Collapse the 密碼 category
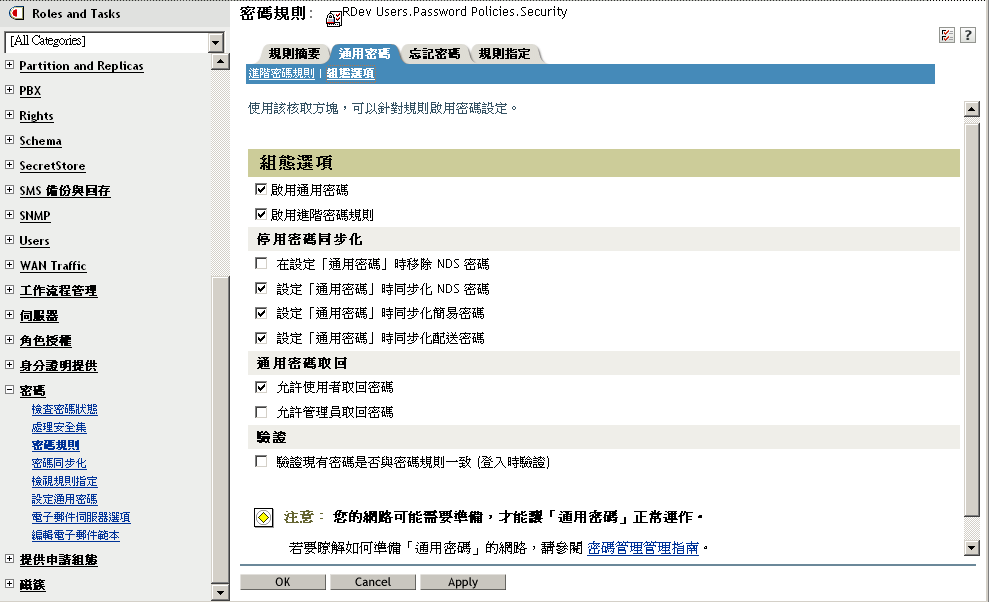The width and height of the screenshot is (989, 602). 9,390
